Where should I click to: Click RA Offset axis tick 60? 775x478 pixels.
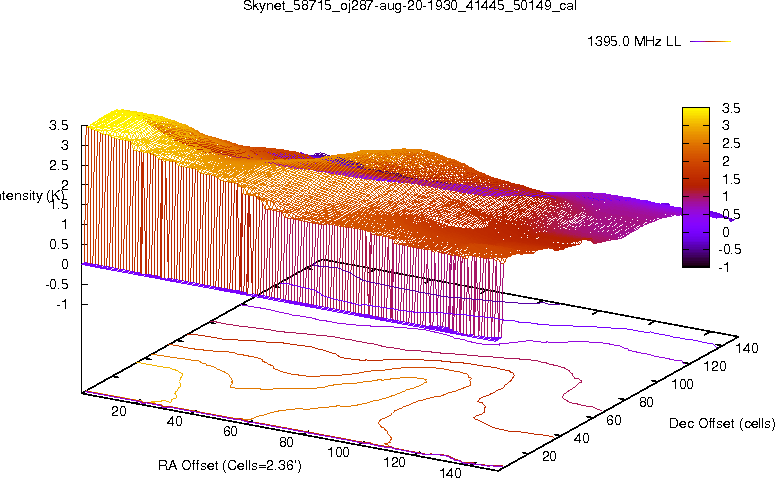(x=230, y=431)
